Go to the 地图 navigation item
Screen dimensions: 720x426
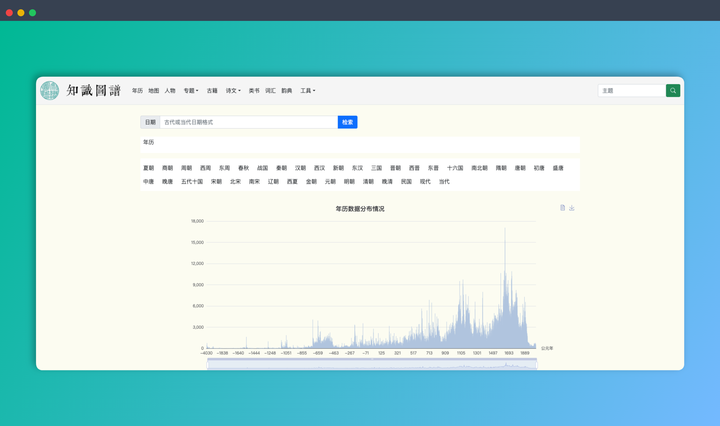tap(154, 91)
